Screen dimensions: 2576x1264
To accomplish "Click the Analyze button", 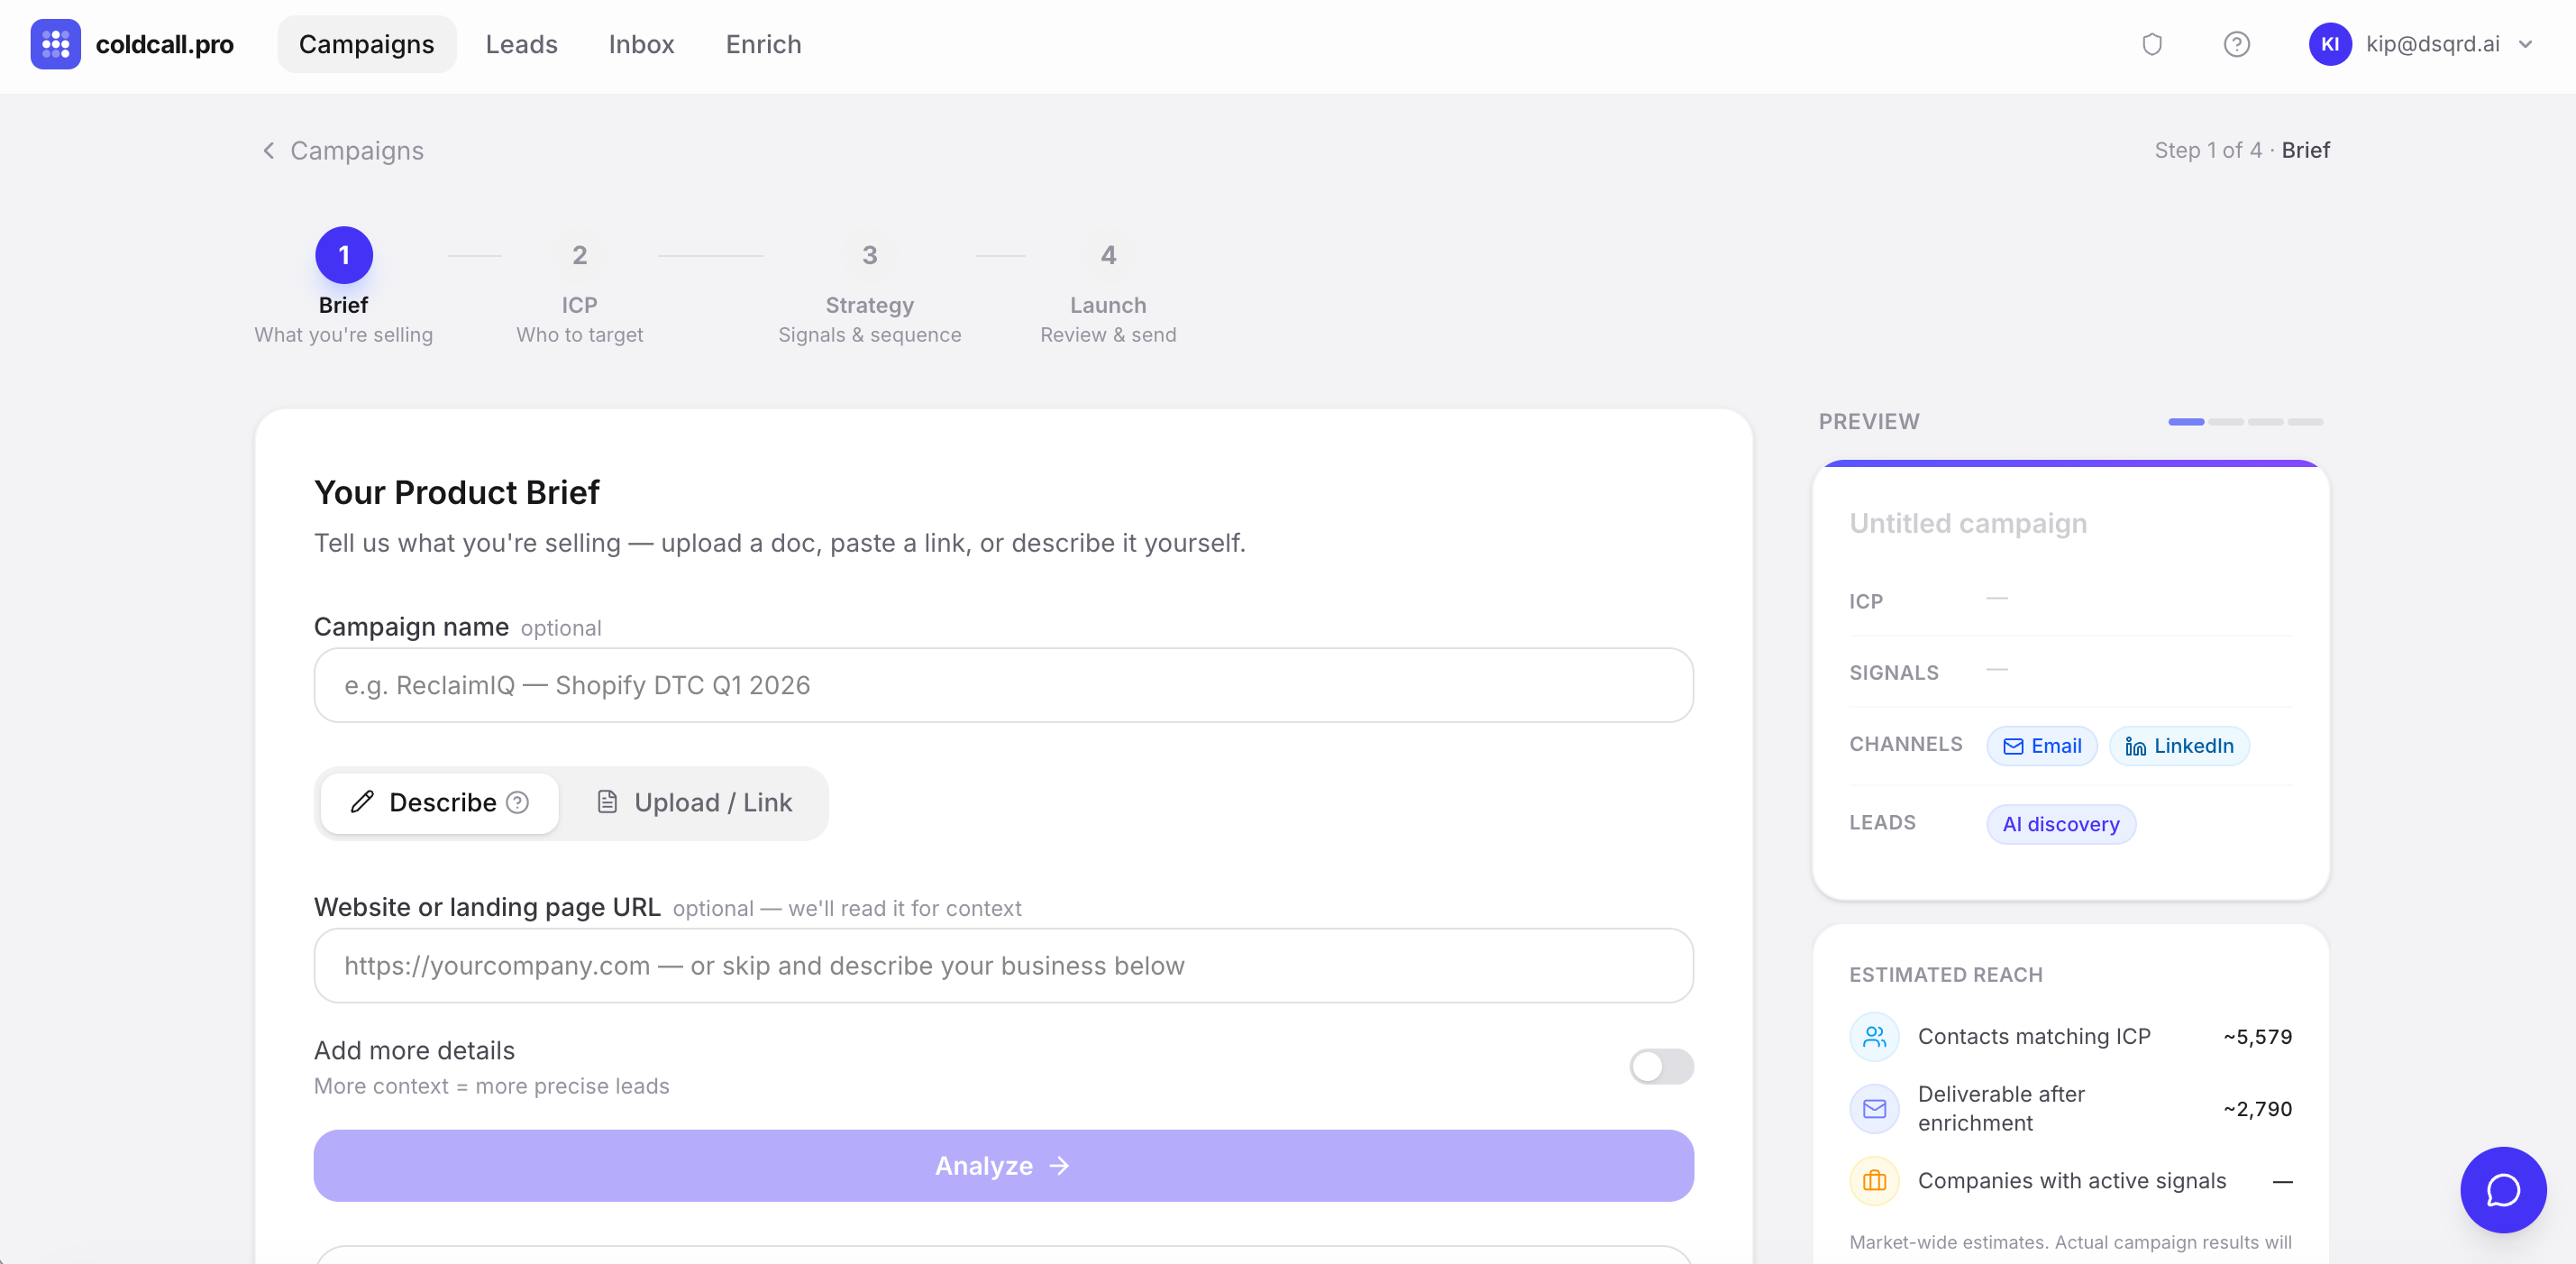I will pyautogui.click(x=1003, y=1165).
